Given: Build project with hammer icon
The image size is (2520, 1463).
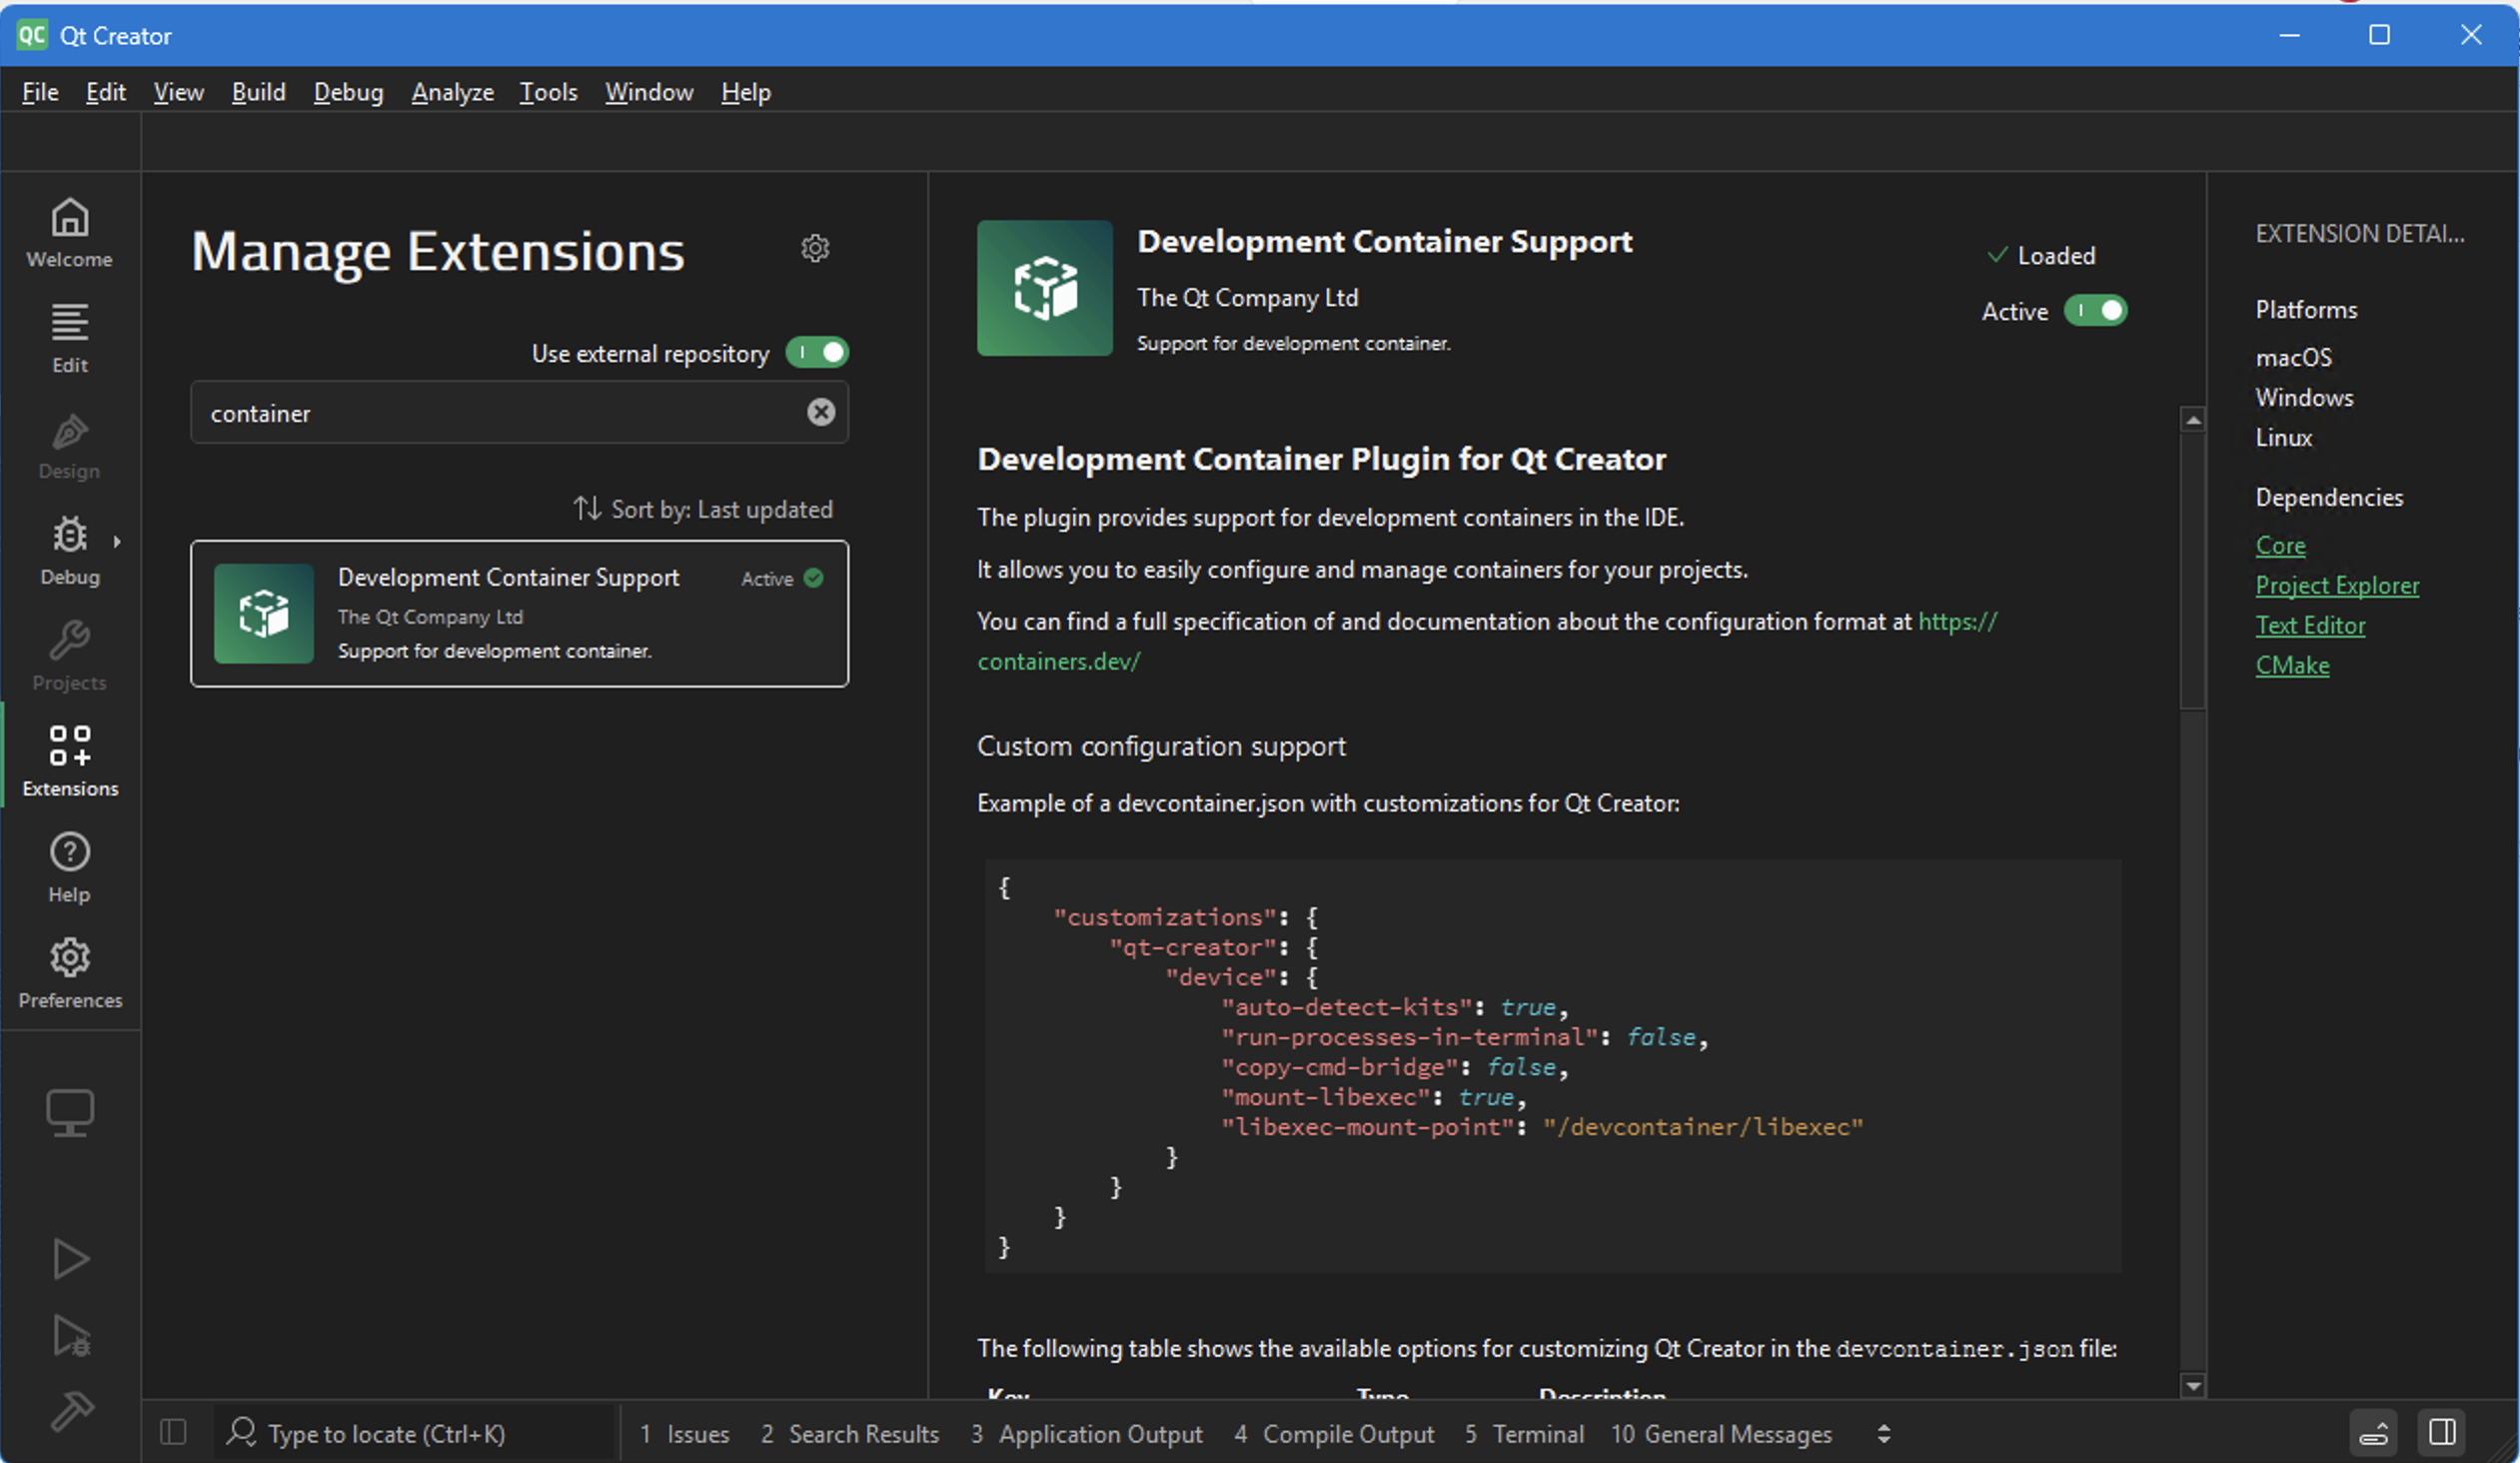Looking at the screenshot, I should (x=70, y=1410).
